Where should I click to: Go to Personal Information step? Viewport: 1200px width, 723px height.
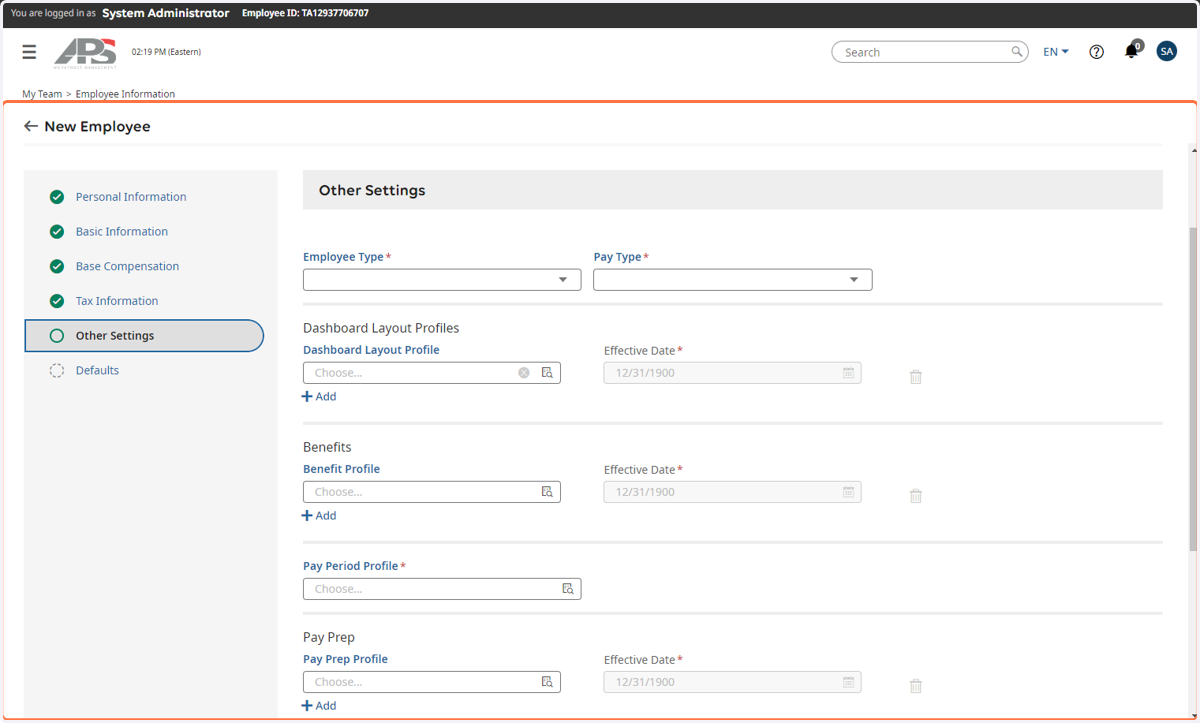point(131,197)
